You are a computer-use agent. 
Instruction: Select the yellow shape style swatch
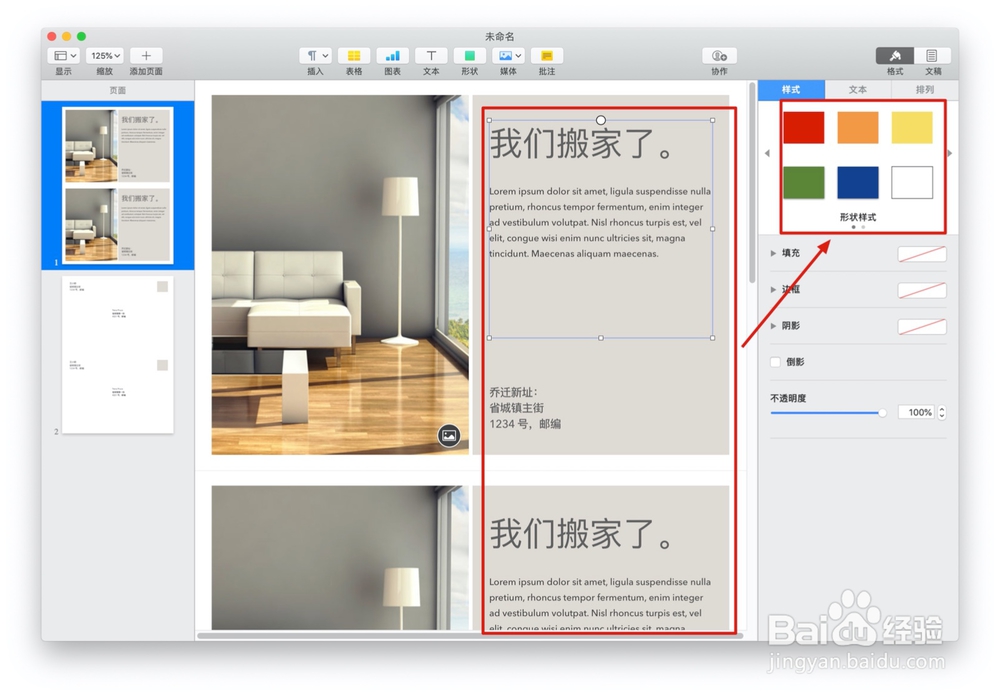[x=912, y=127]
